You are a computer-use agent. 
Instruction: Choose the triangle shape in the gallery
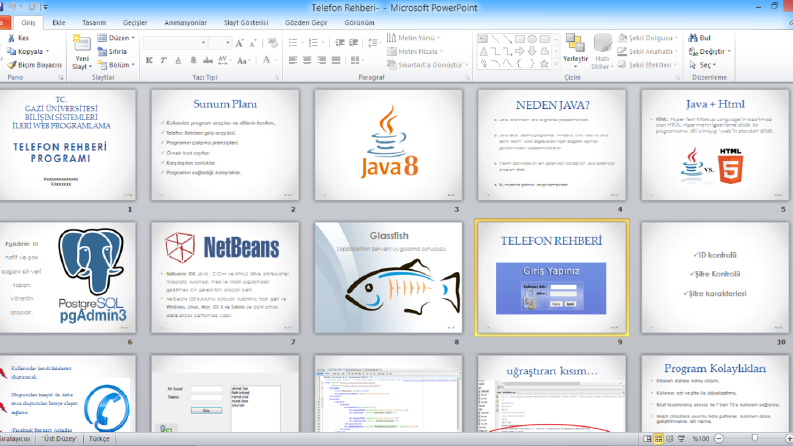pyautogui.click(x=483, y=51)
